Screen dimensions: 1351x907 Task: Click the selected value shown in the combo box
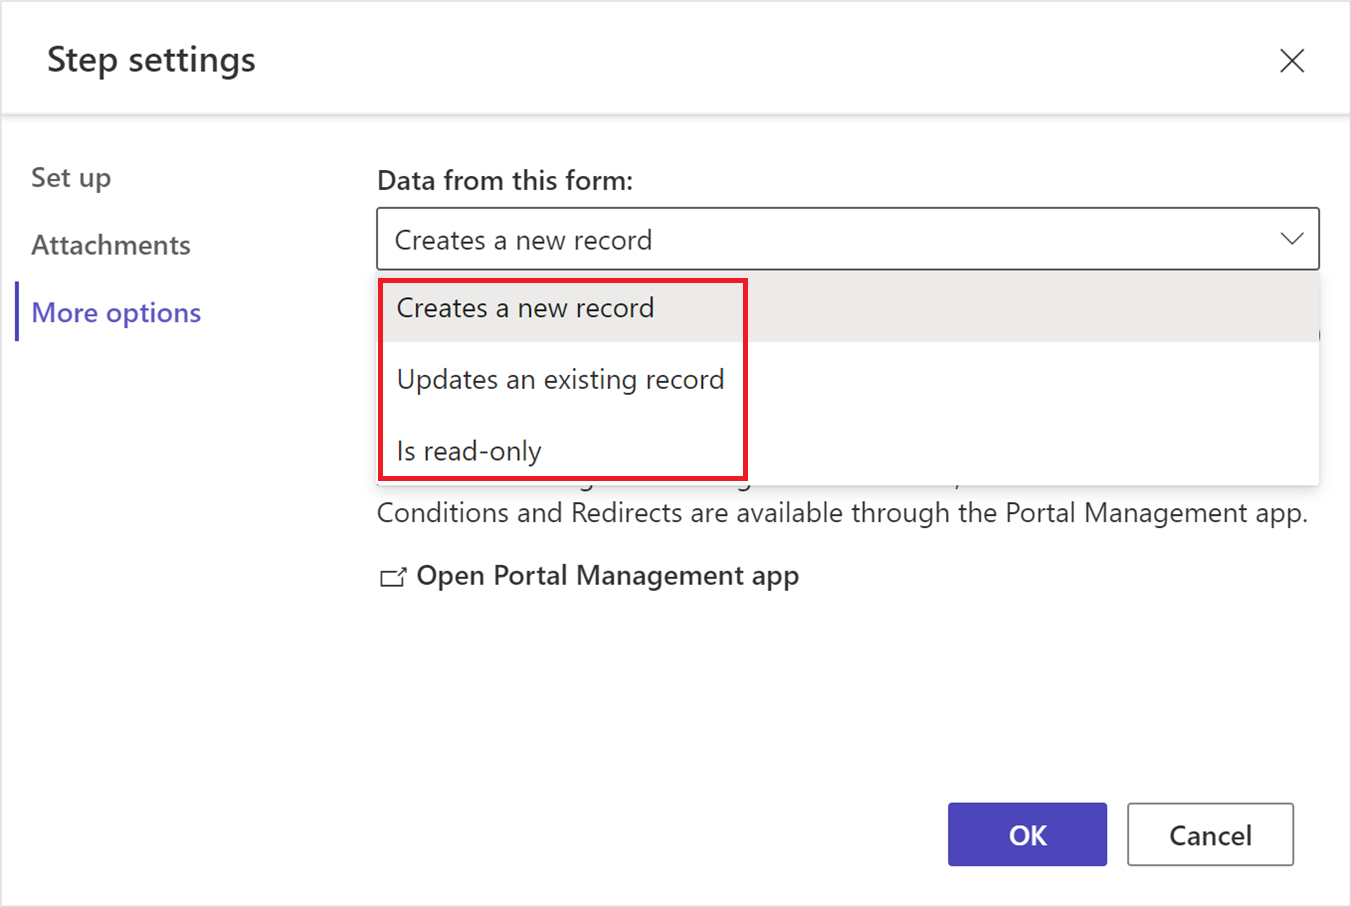(x=524, y=239)
